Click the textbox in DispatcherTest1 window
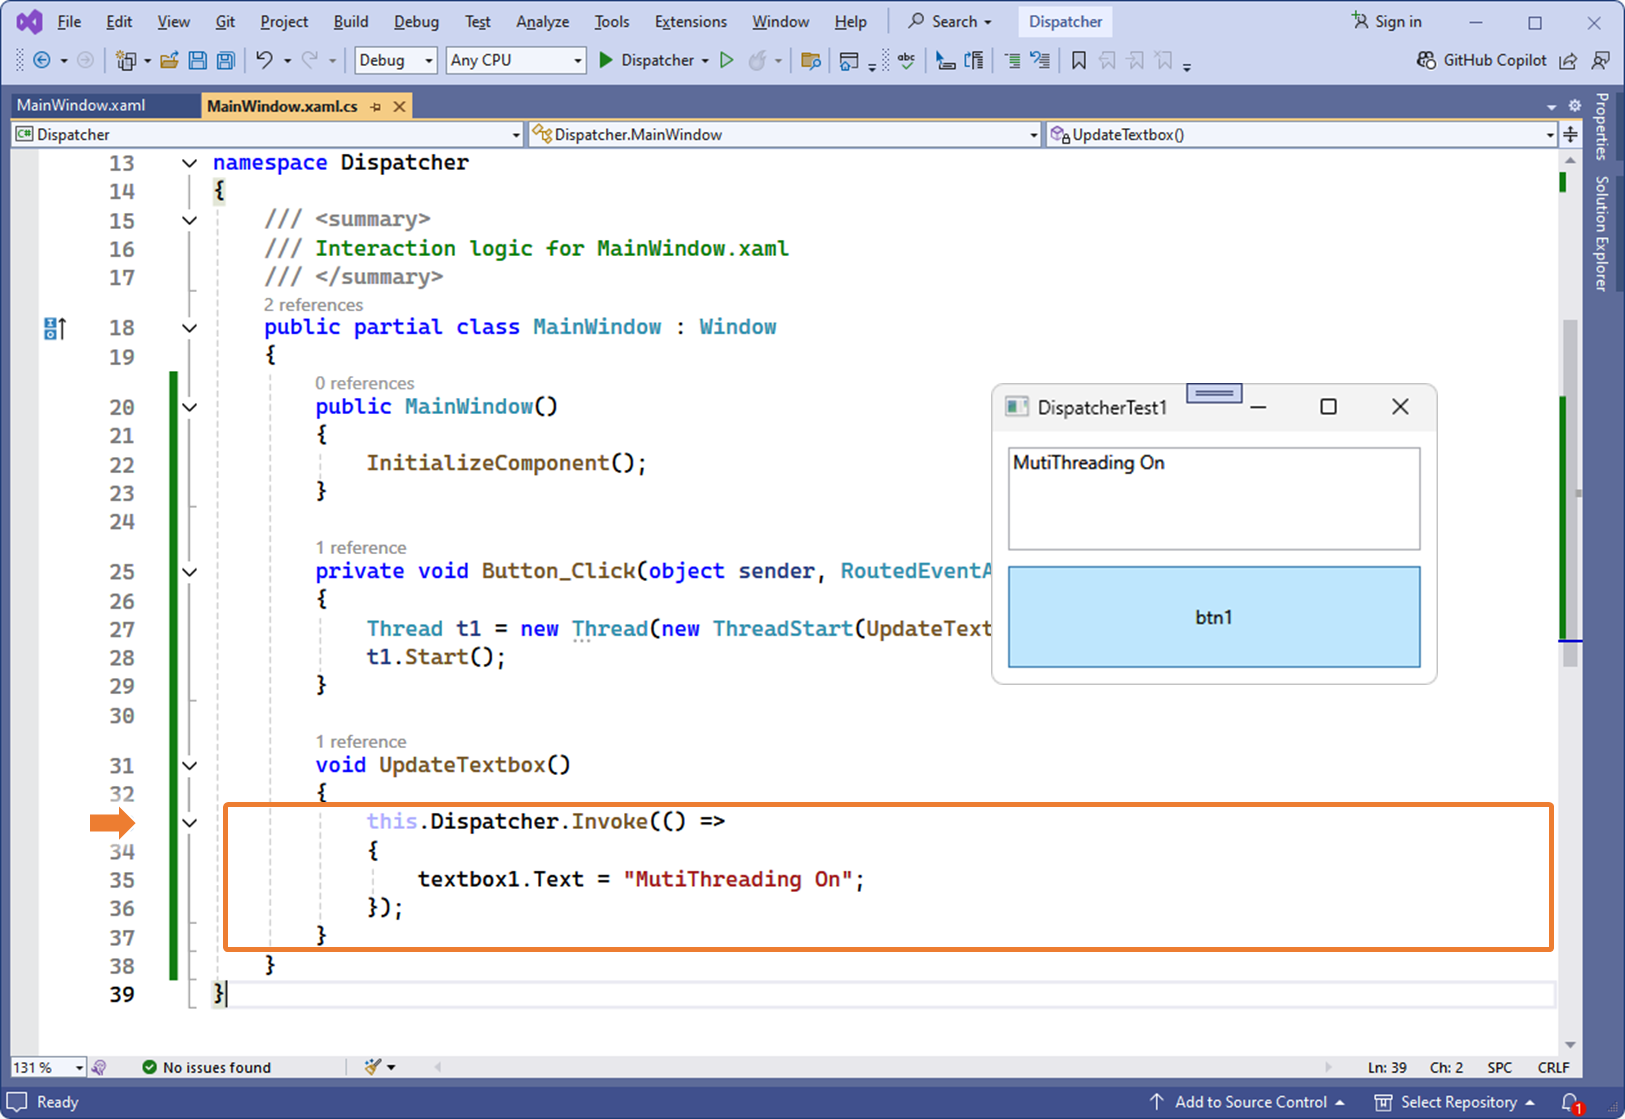The image size is (1625, 1119). 1214,498
